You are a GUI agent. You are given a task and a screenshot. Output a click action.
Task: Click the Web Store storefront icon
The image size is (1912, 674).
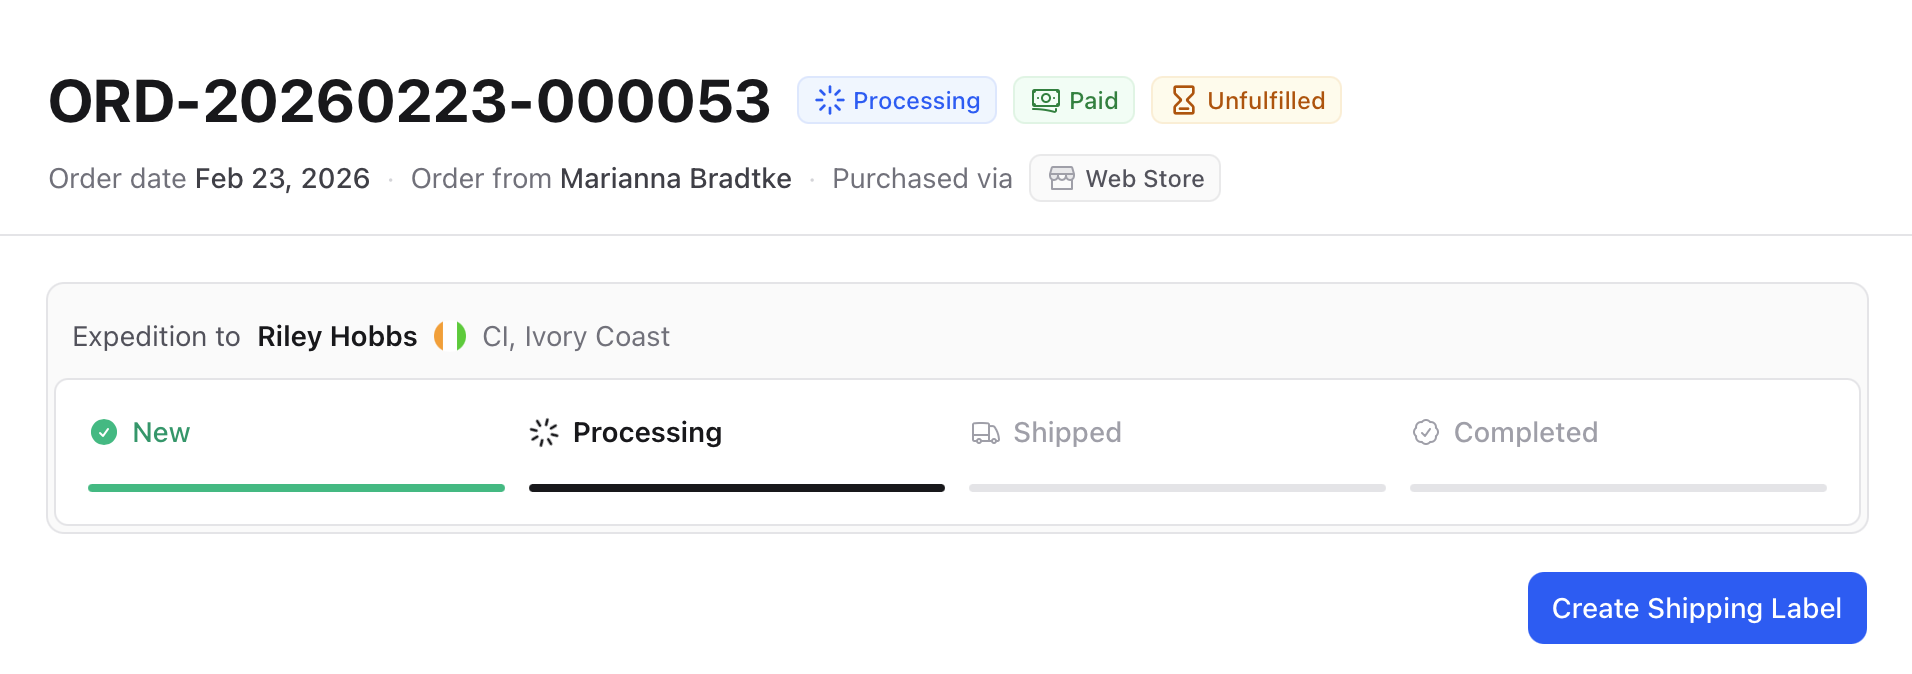1061,178
